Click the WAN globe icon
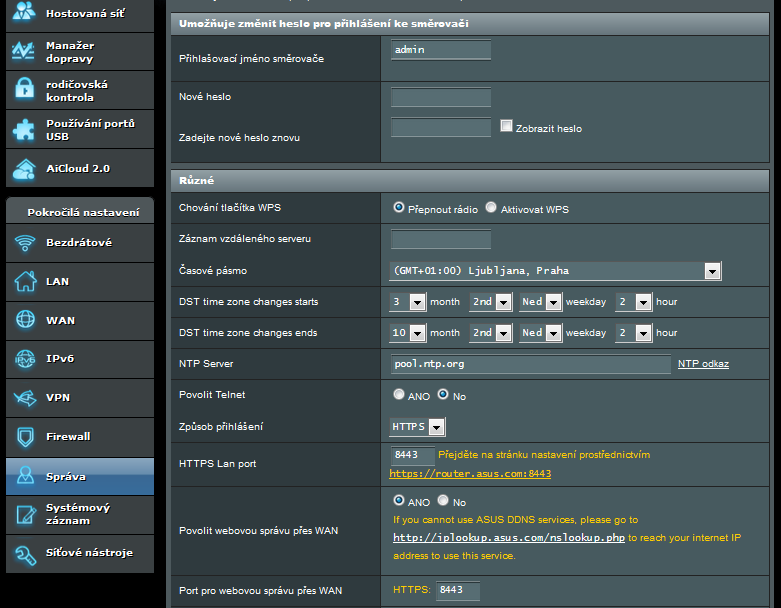Viewport: 781px width, 608px height. coord(25,320)
